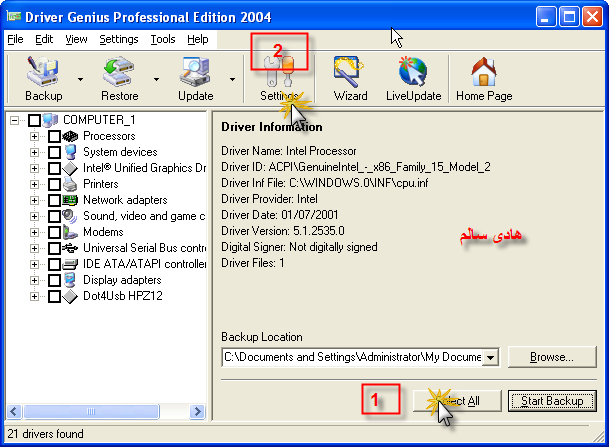The image size is (609, 447).
Task: Check the Printers checkbox
Action: click(54, 184)
